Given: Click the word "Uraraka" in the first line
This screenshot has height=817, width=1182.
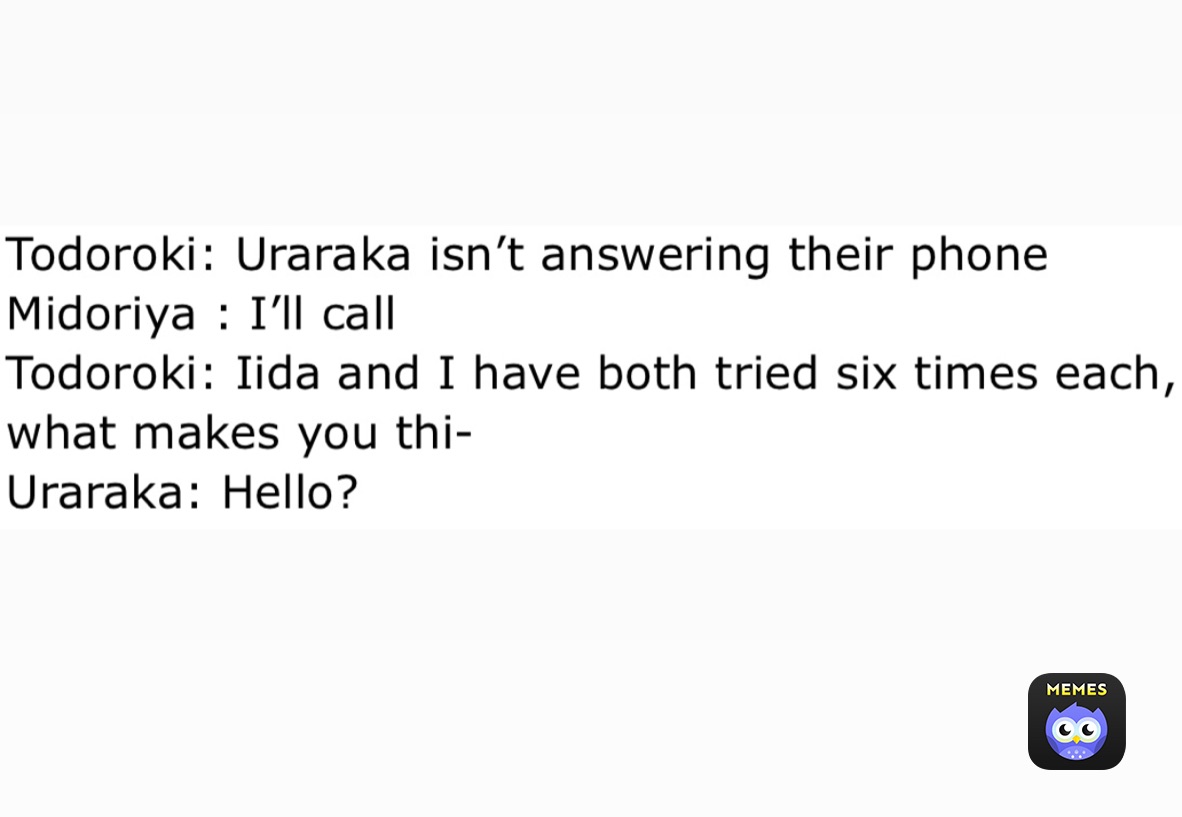Looking at the screenshot, I should (323, 254).
